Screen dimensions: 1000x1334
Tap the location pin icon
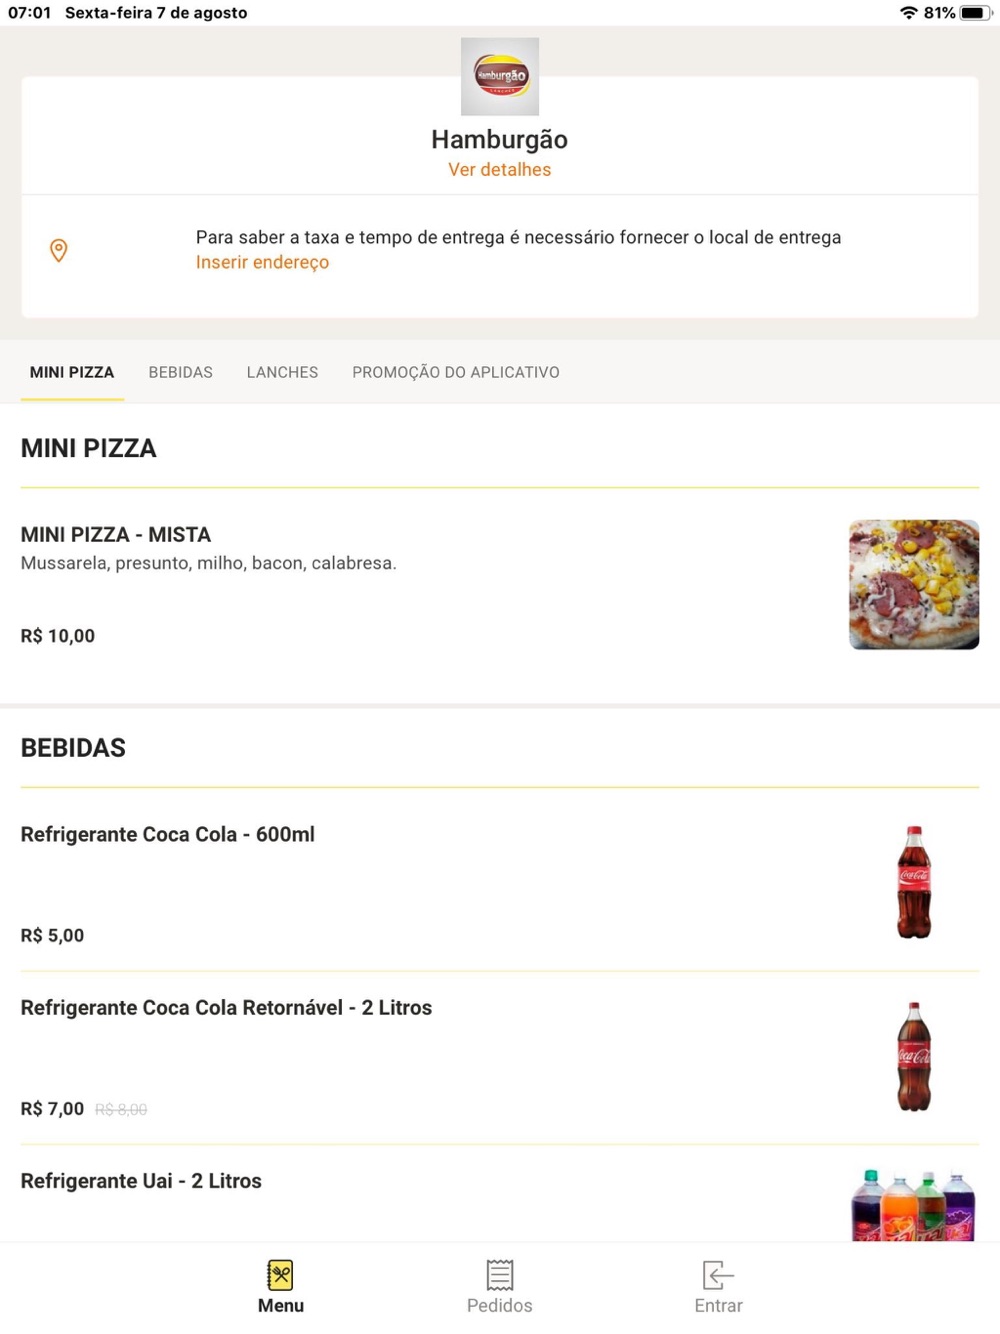click(x=59, y=250)
